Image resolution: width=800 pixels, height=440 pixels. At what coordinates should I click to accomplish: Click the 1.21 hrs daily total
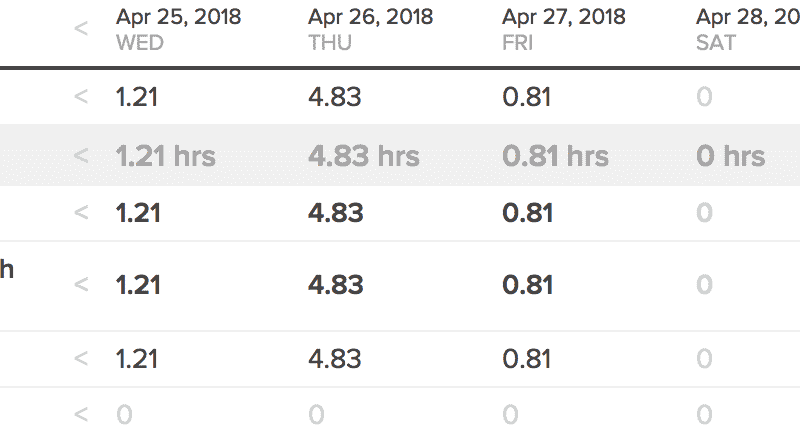(x=165, y=156)
